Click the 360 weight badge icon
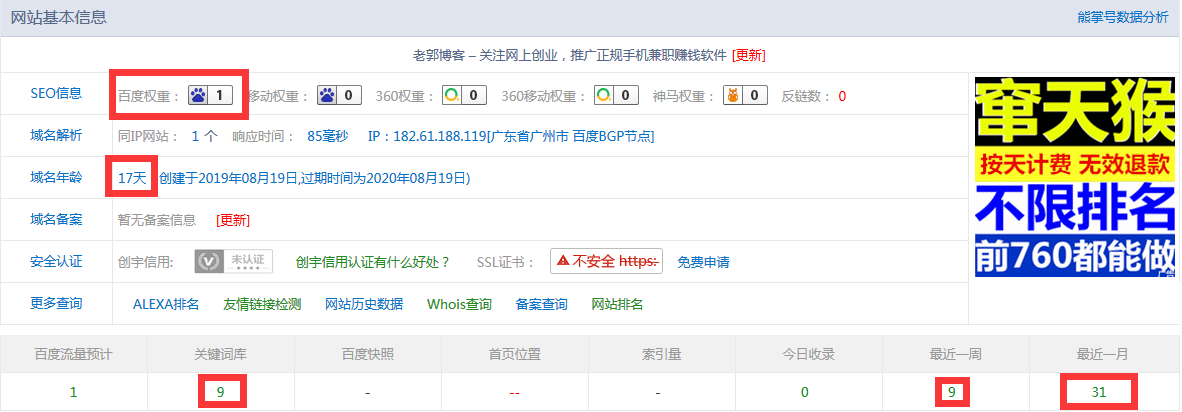This screenshot has height=412, width=1182. click(464, 96)
